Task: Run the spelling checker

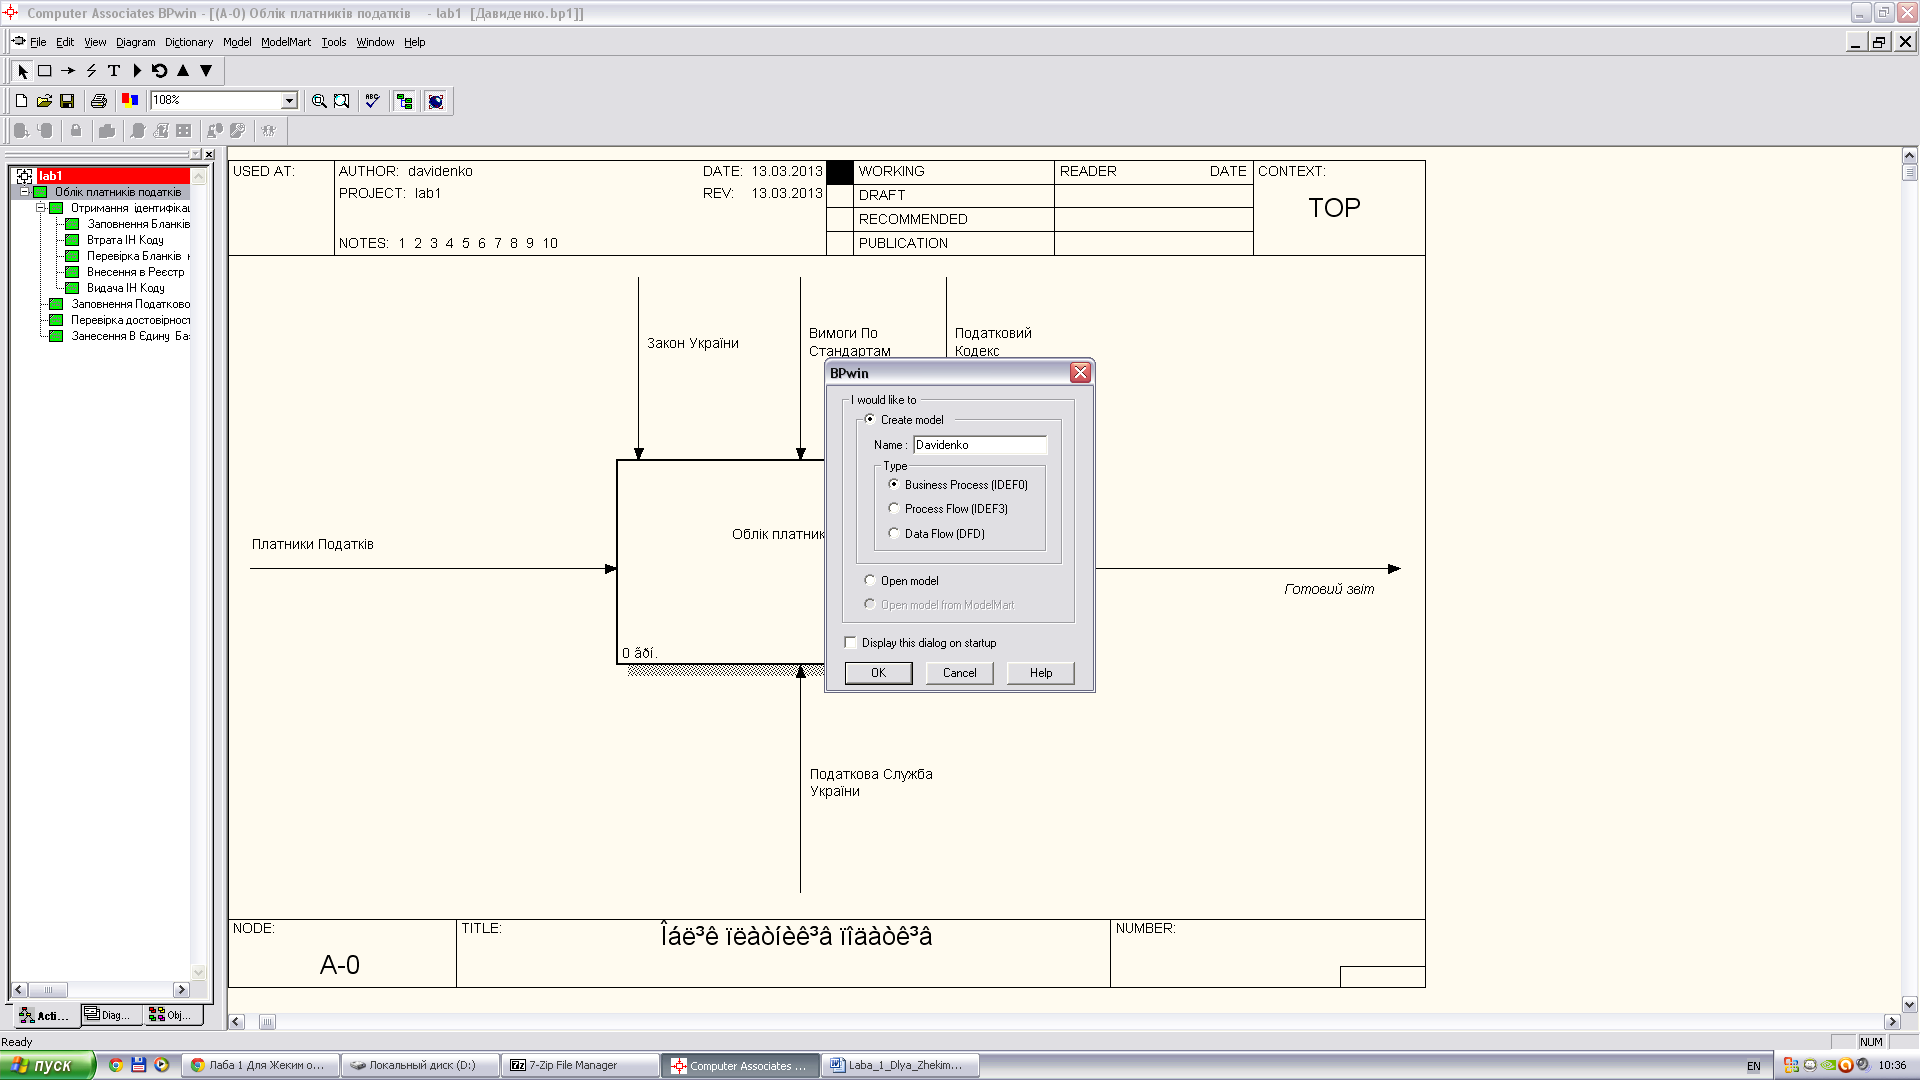Action: coord(372,101)
